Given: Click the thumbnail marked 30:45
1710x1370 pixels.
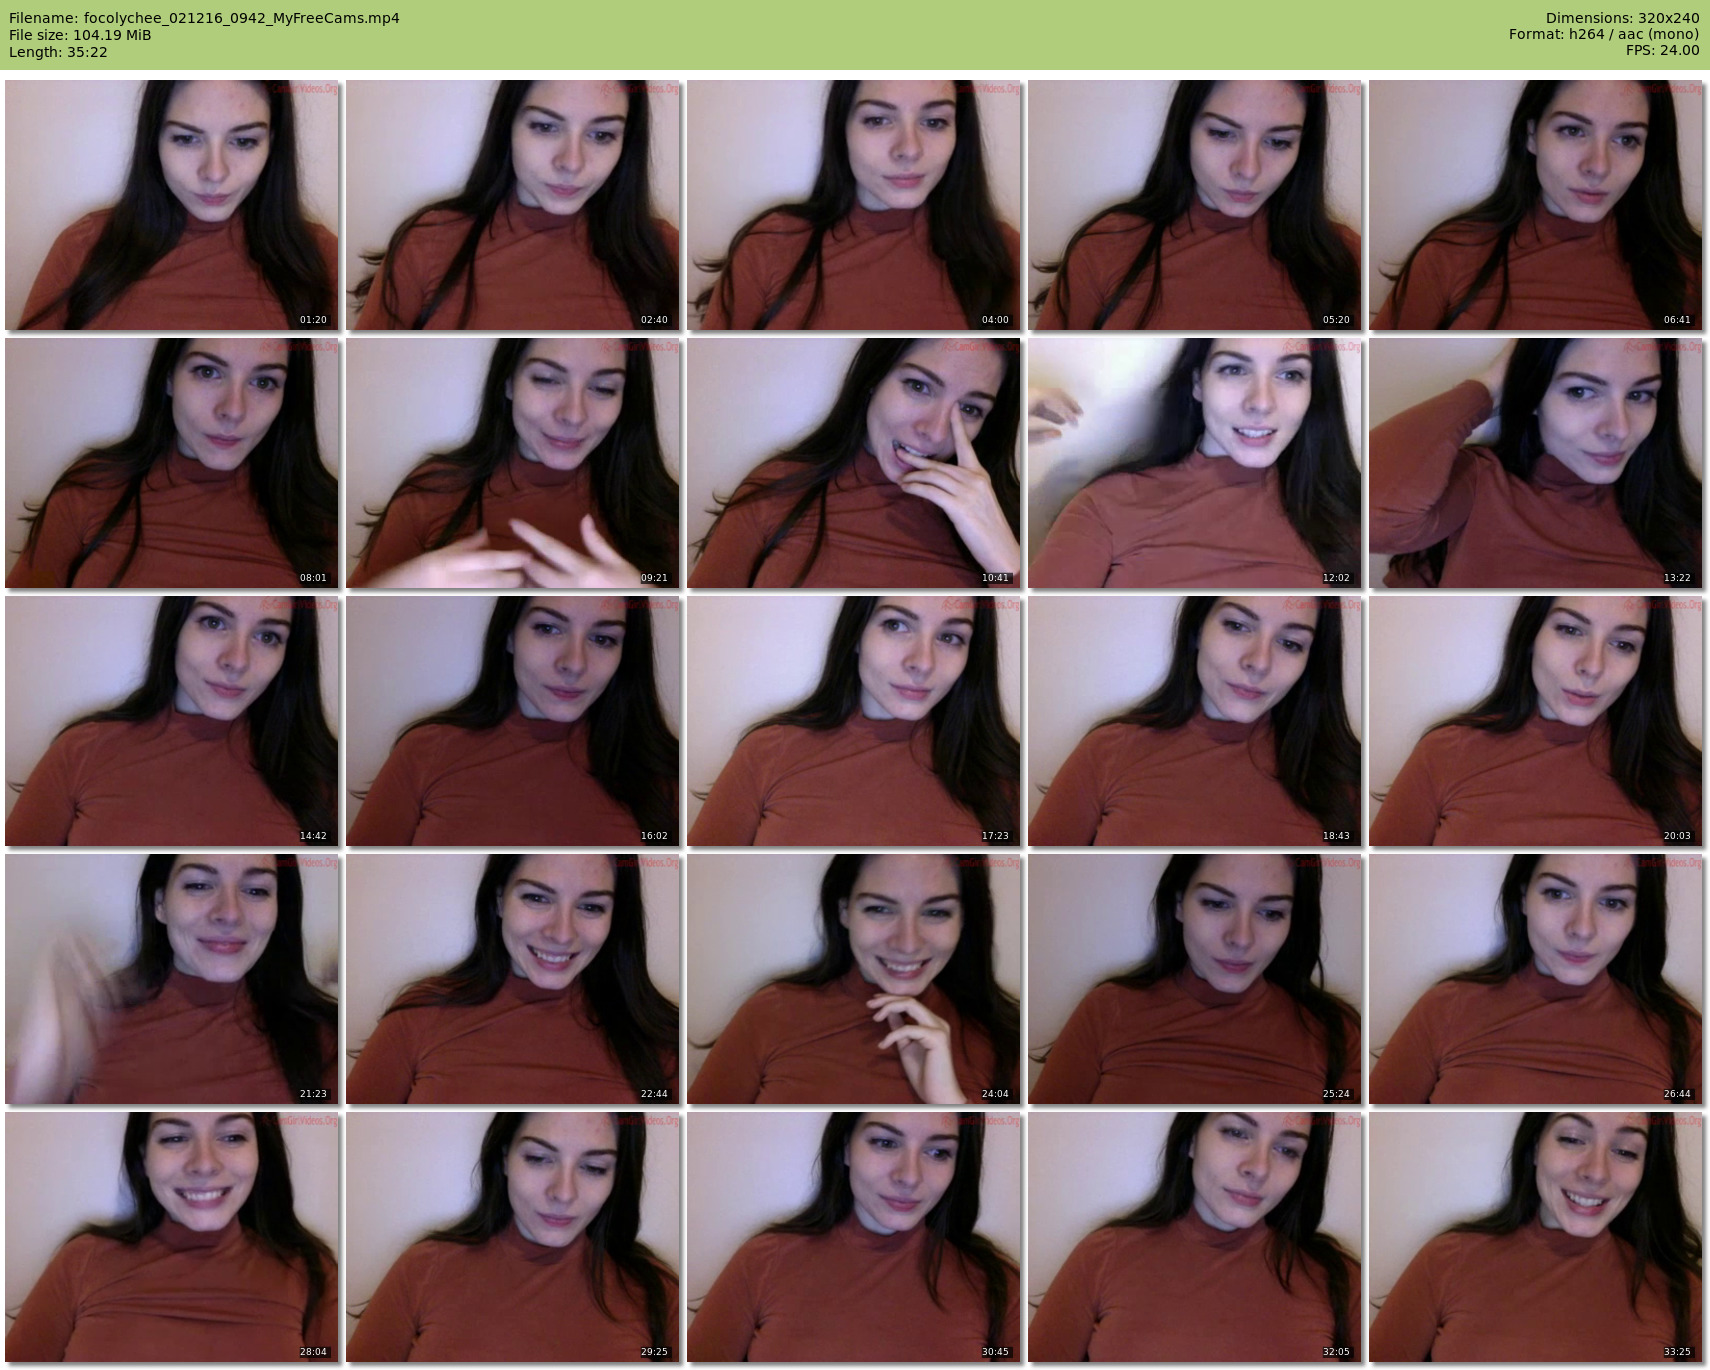Looking at the screenshot, I should click(854, 1237).
